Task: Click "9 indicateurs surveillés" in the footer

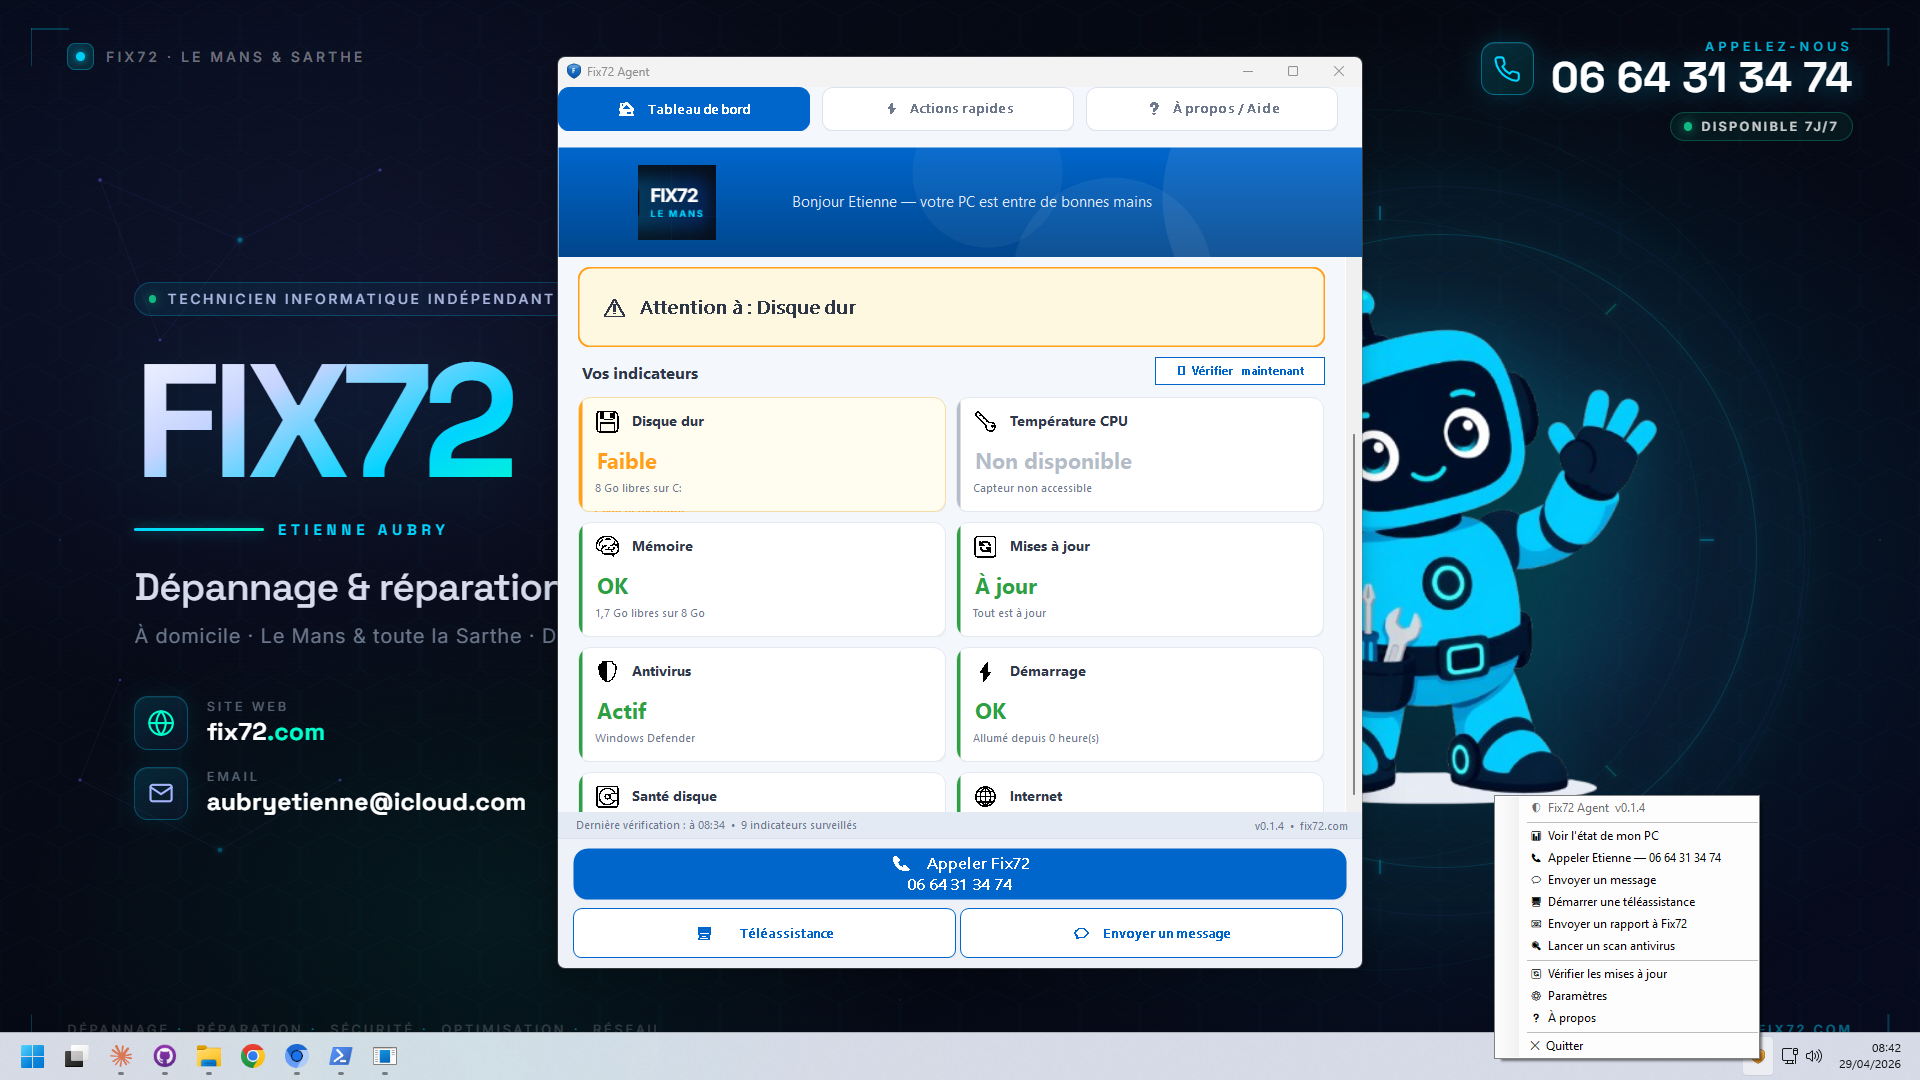Action: coord(799,825)
